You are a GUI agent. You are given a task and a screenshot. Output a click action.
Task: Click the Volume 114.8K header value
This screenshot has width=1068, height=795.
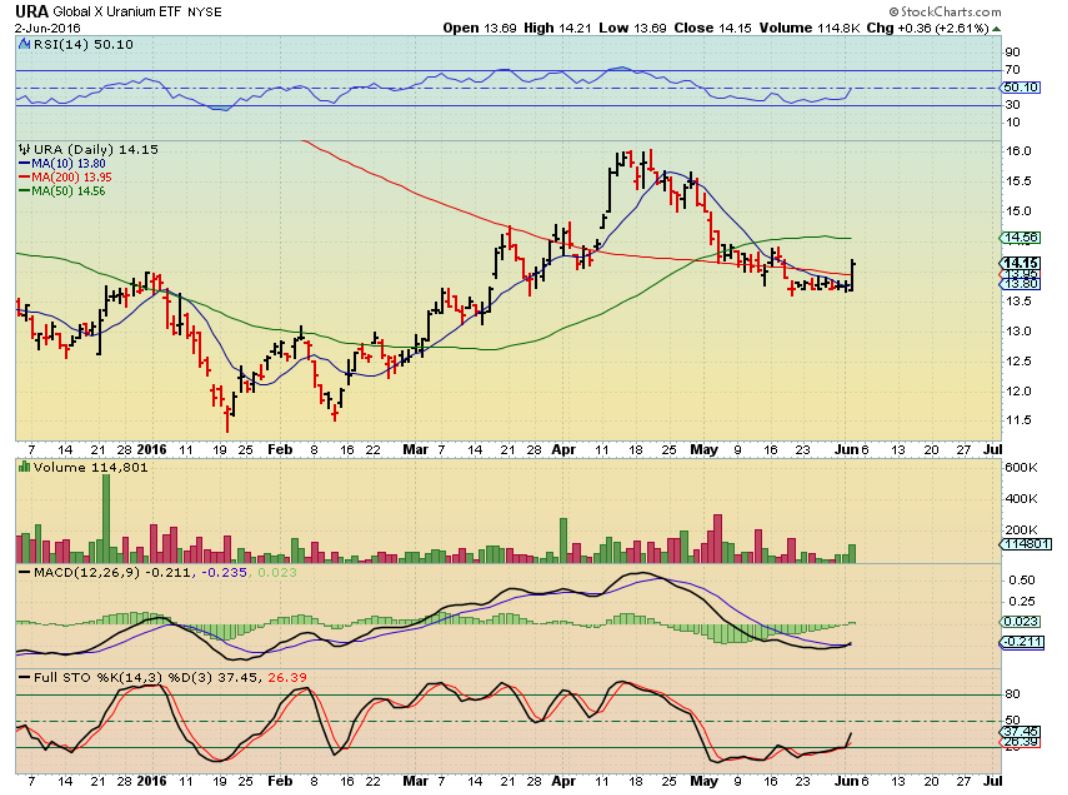click(x=810, y=28)
